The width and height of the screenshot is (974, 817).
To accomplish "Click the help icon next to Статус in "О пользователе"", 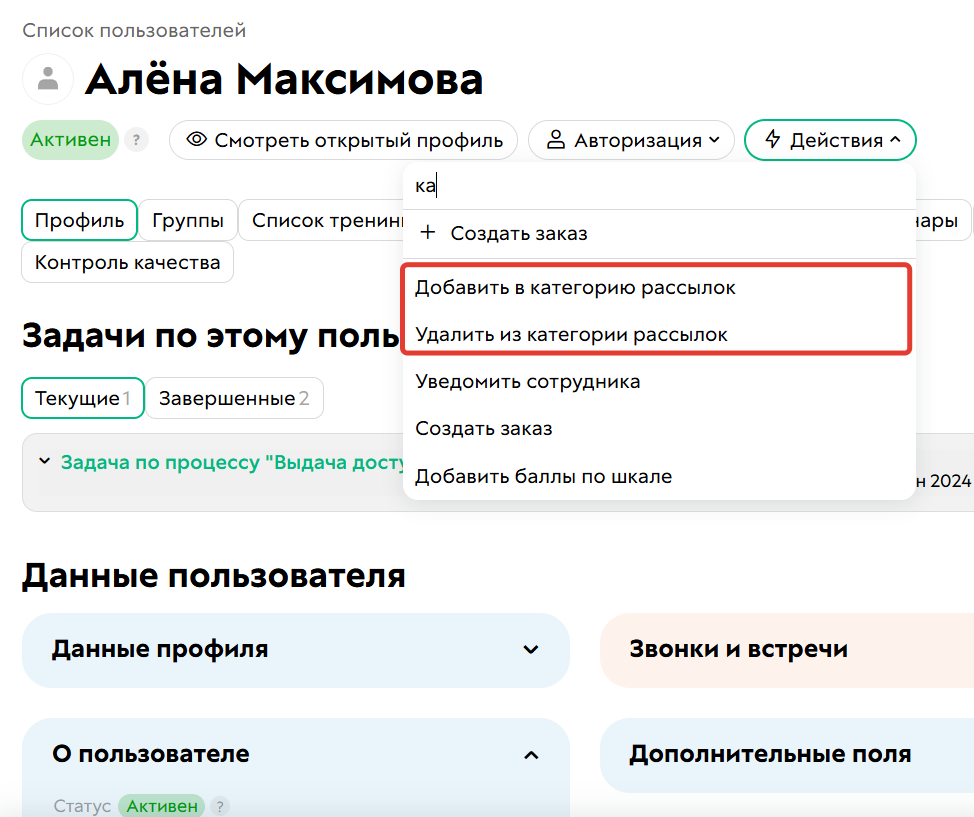I will [x=219, y=806].
